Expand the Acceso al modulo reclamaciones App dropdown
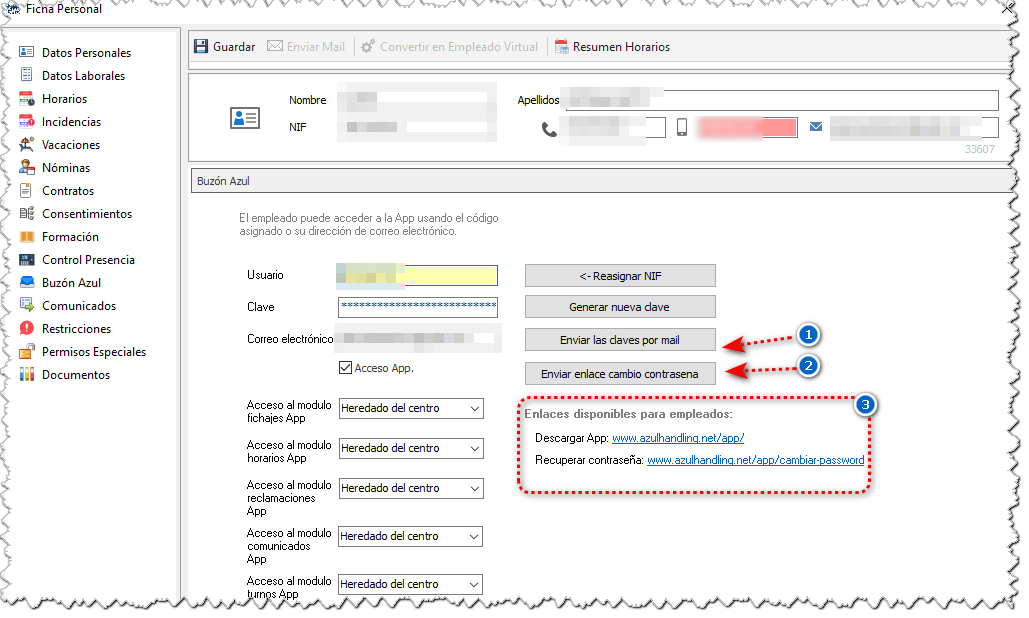Image resolution: width=1029 pixels, height=618 pixels. pyautogui.click(x=411, y=488)
